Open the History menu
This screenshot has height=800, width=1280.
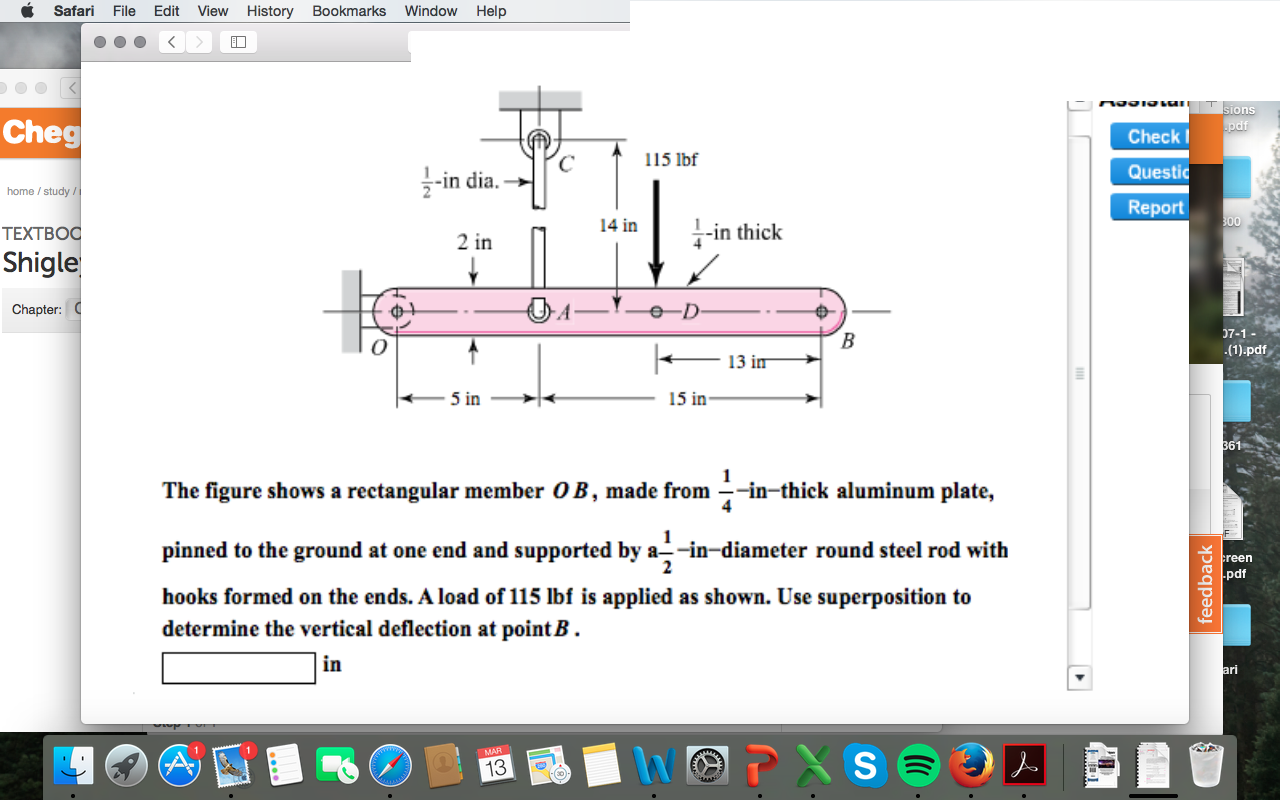pyautogui.click(x=269, y=11)
